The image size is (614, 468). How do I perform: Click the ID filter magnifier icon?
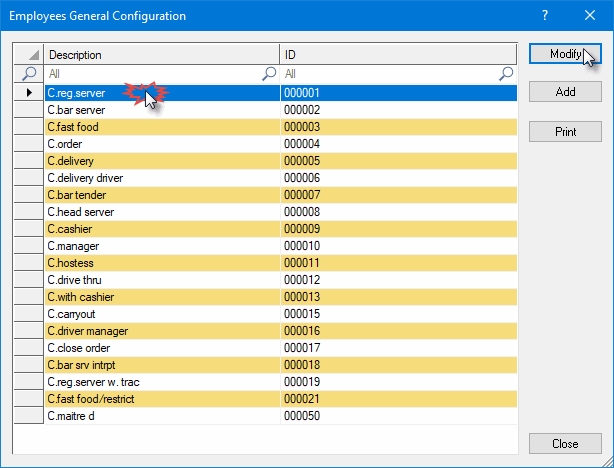tap(507, 74)
